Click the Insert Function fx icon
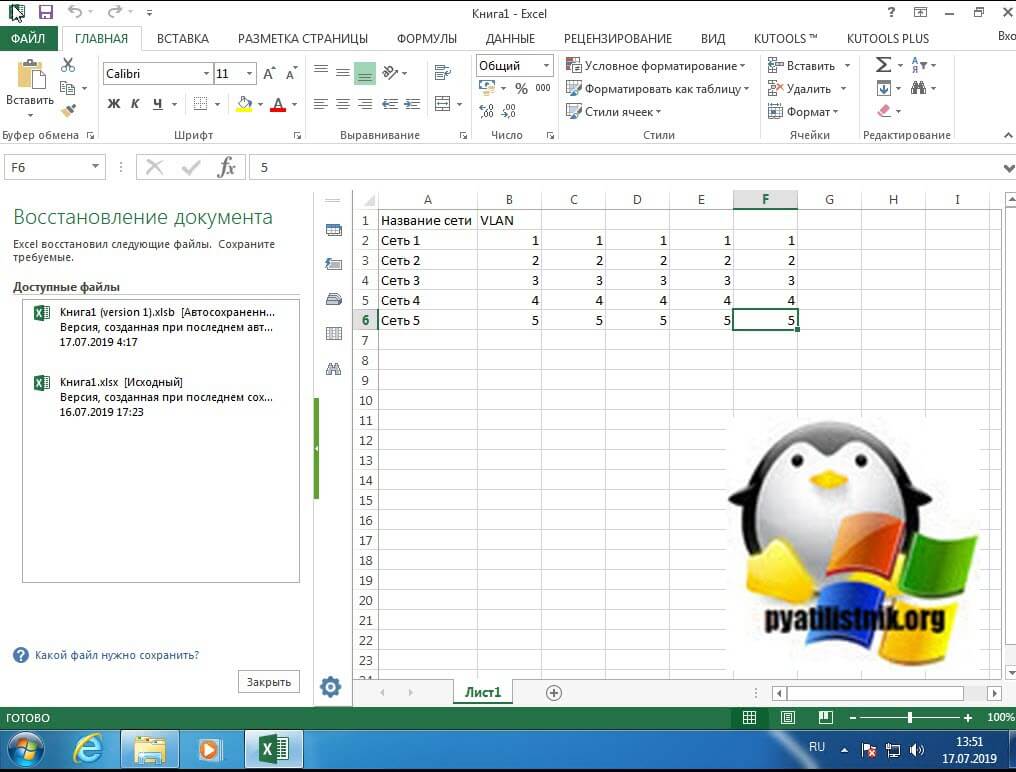 click(x=227, y=167)
